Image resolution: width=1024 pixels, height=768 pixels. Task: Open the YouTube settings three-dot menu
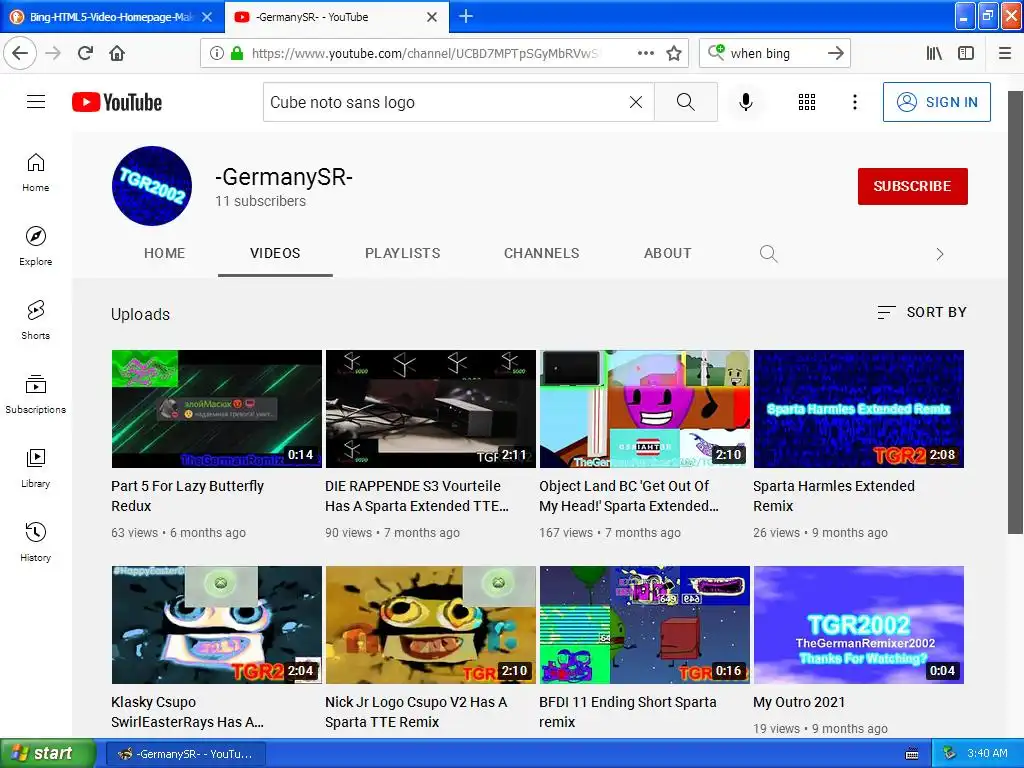(854, 102)
